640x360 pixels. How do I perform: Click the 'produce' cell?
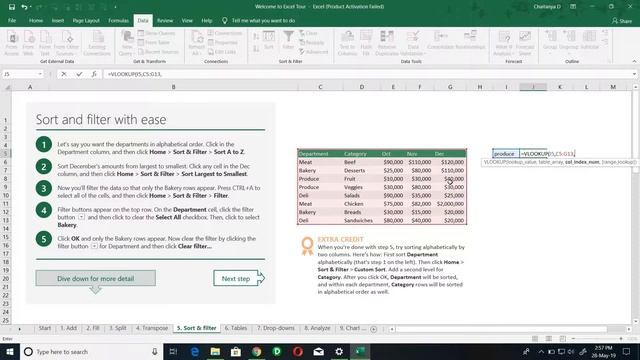click(506, 153)
